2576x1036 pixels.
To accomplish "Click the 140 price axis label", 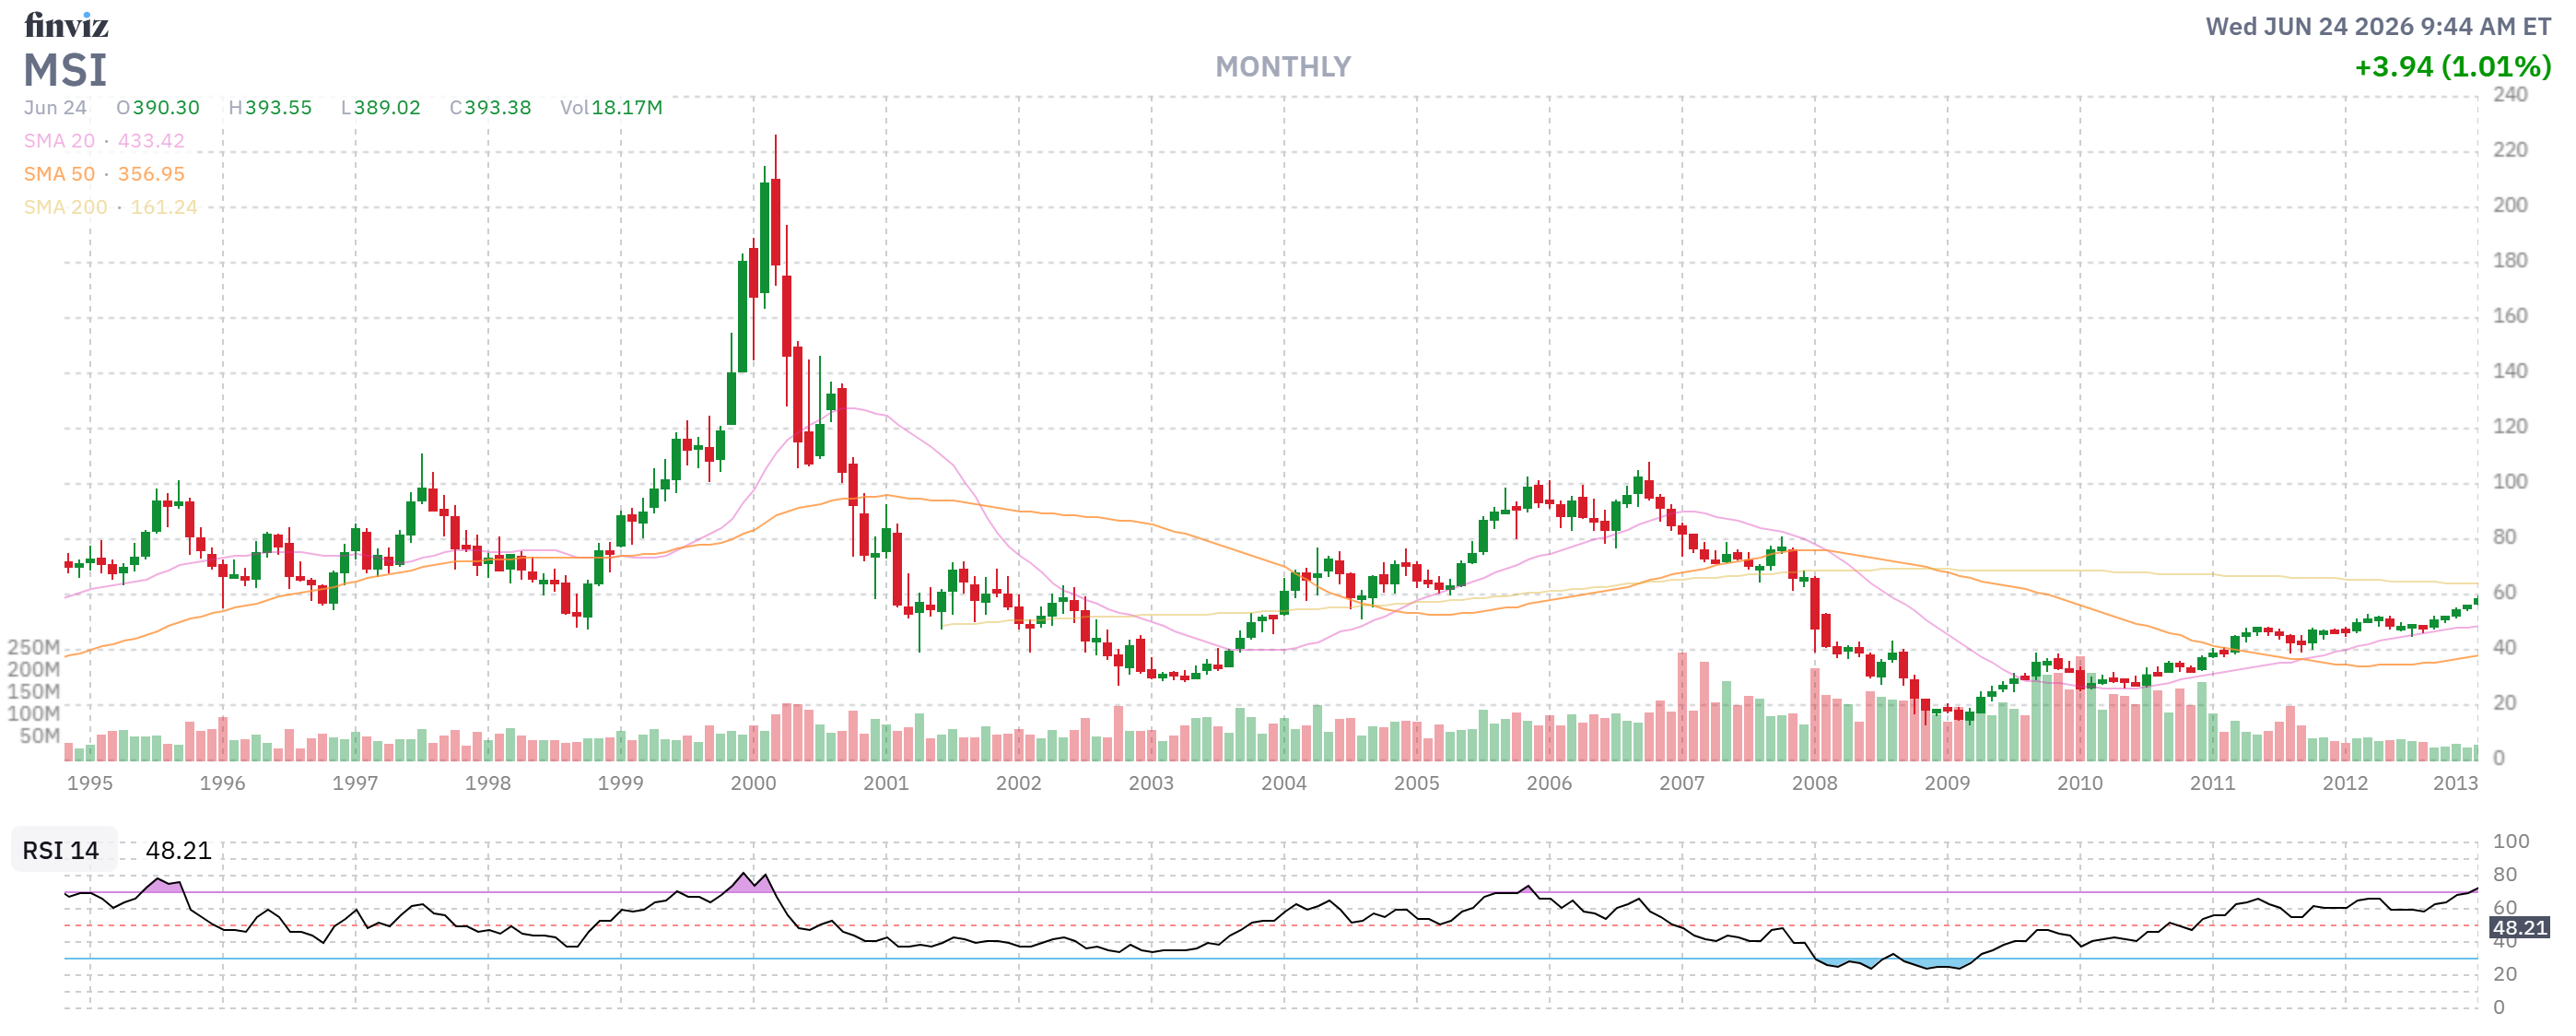I will pos(2510,371).
